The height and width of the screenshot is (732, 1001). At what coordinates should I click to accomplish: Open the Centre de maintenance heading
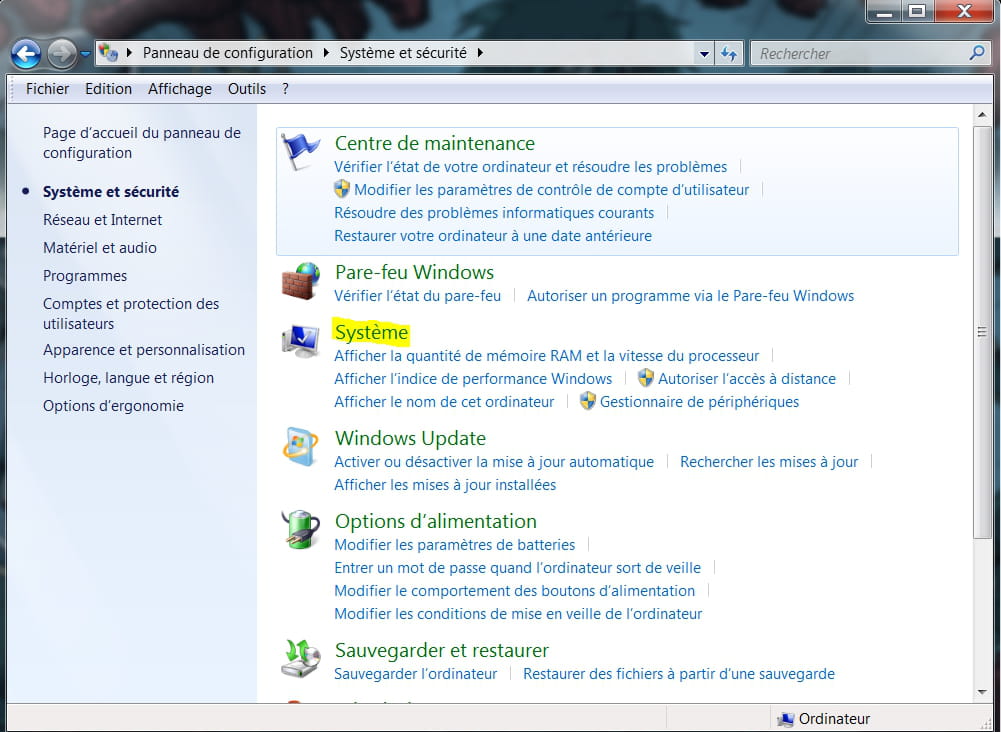point(435,143)
